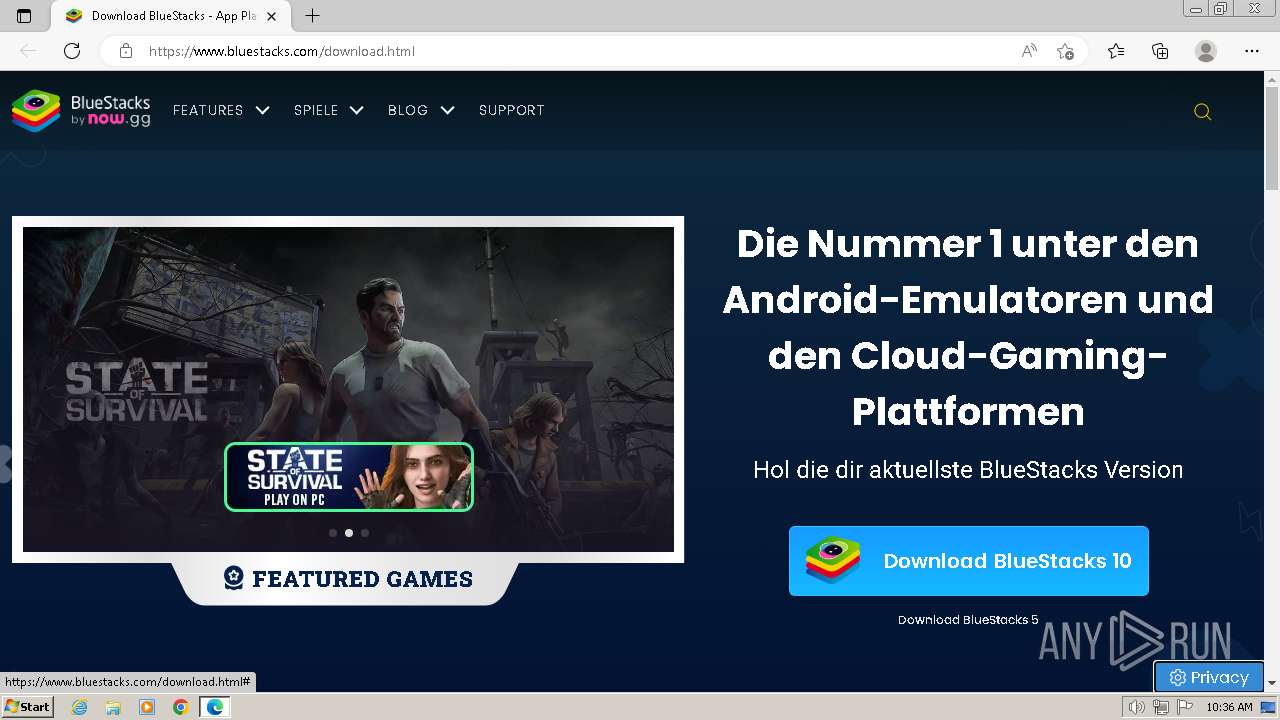Show the desktop via the tray corner icon

pos(1269,707)
